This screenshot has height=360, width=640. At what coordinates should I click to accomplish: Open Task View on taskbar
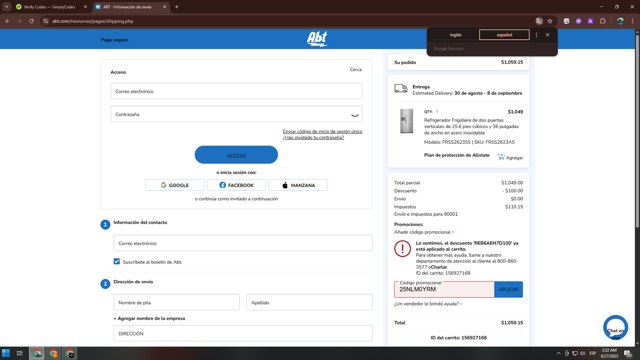point(20,353)
